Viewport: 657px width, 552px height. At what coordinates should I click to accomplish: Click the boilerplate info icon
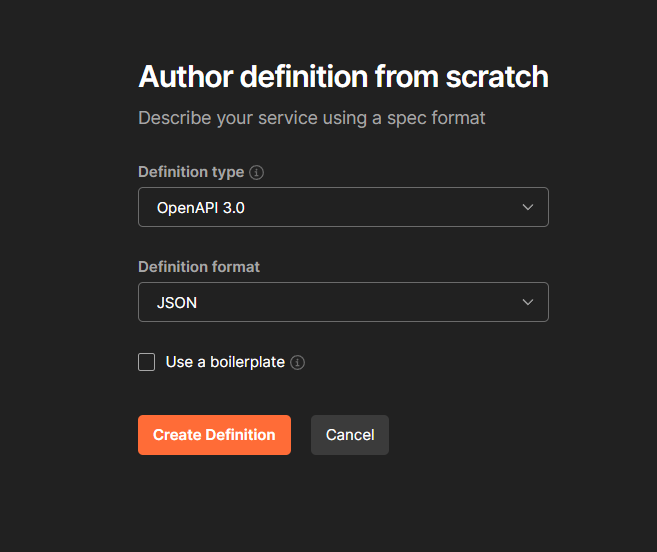point(297,363)
